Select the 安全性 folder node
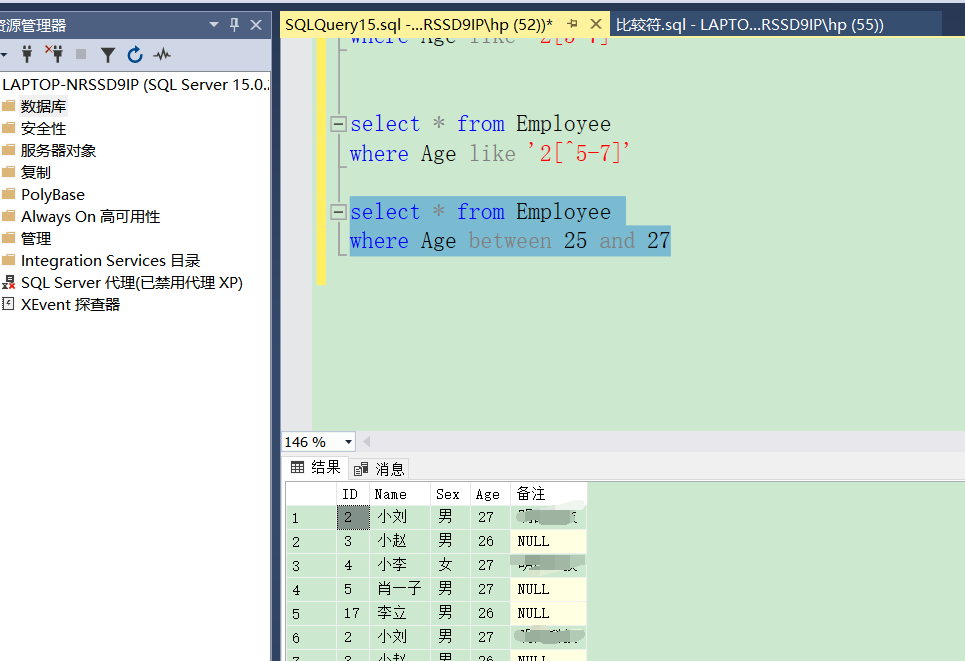965x661 pixels. (43, 129)
